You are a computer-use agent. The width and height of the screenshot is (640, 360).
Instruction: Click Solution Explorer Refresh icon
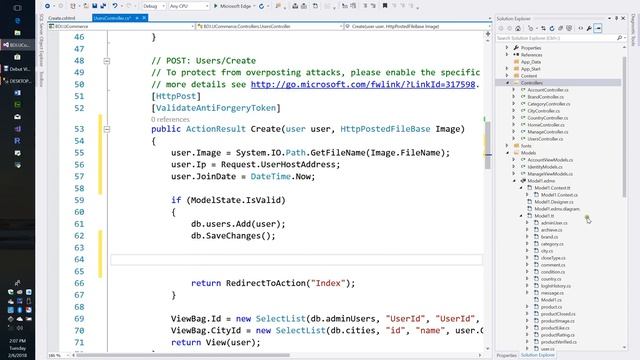click(x=552, y=28)
